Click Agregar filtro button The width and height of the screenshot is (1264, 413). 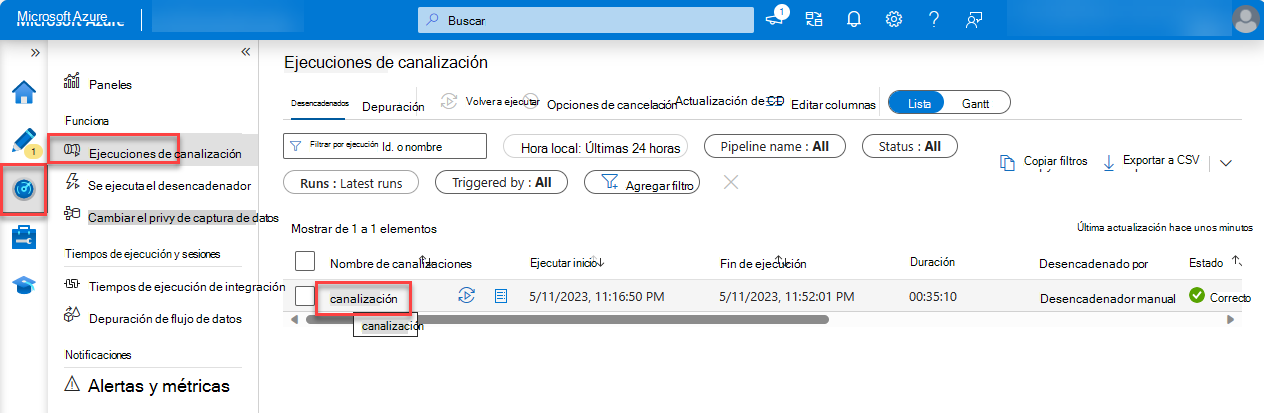coord(640,182)
